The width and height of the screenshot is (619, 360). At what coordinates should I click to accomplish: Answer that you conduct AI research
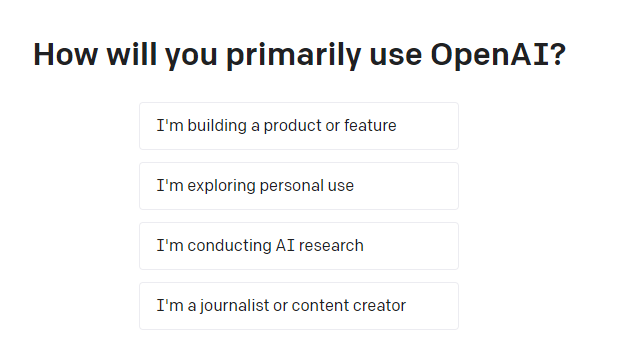(299, 246)
